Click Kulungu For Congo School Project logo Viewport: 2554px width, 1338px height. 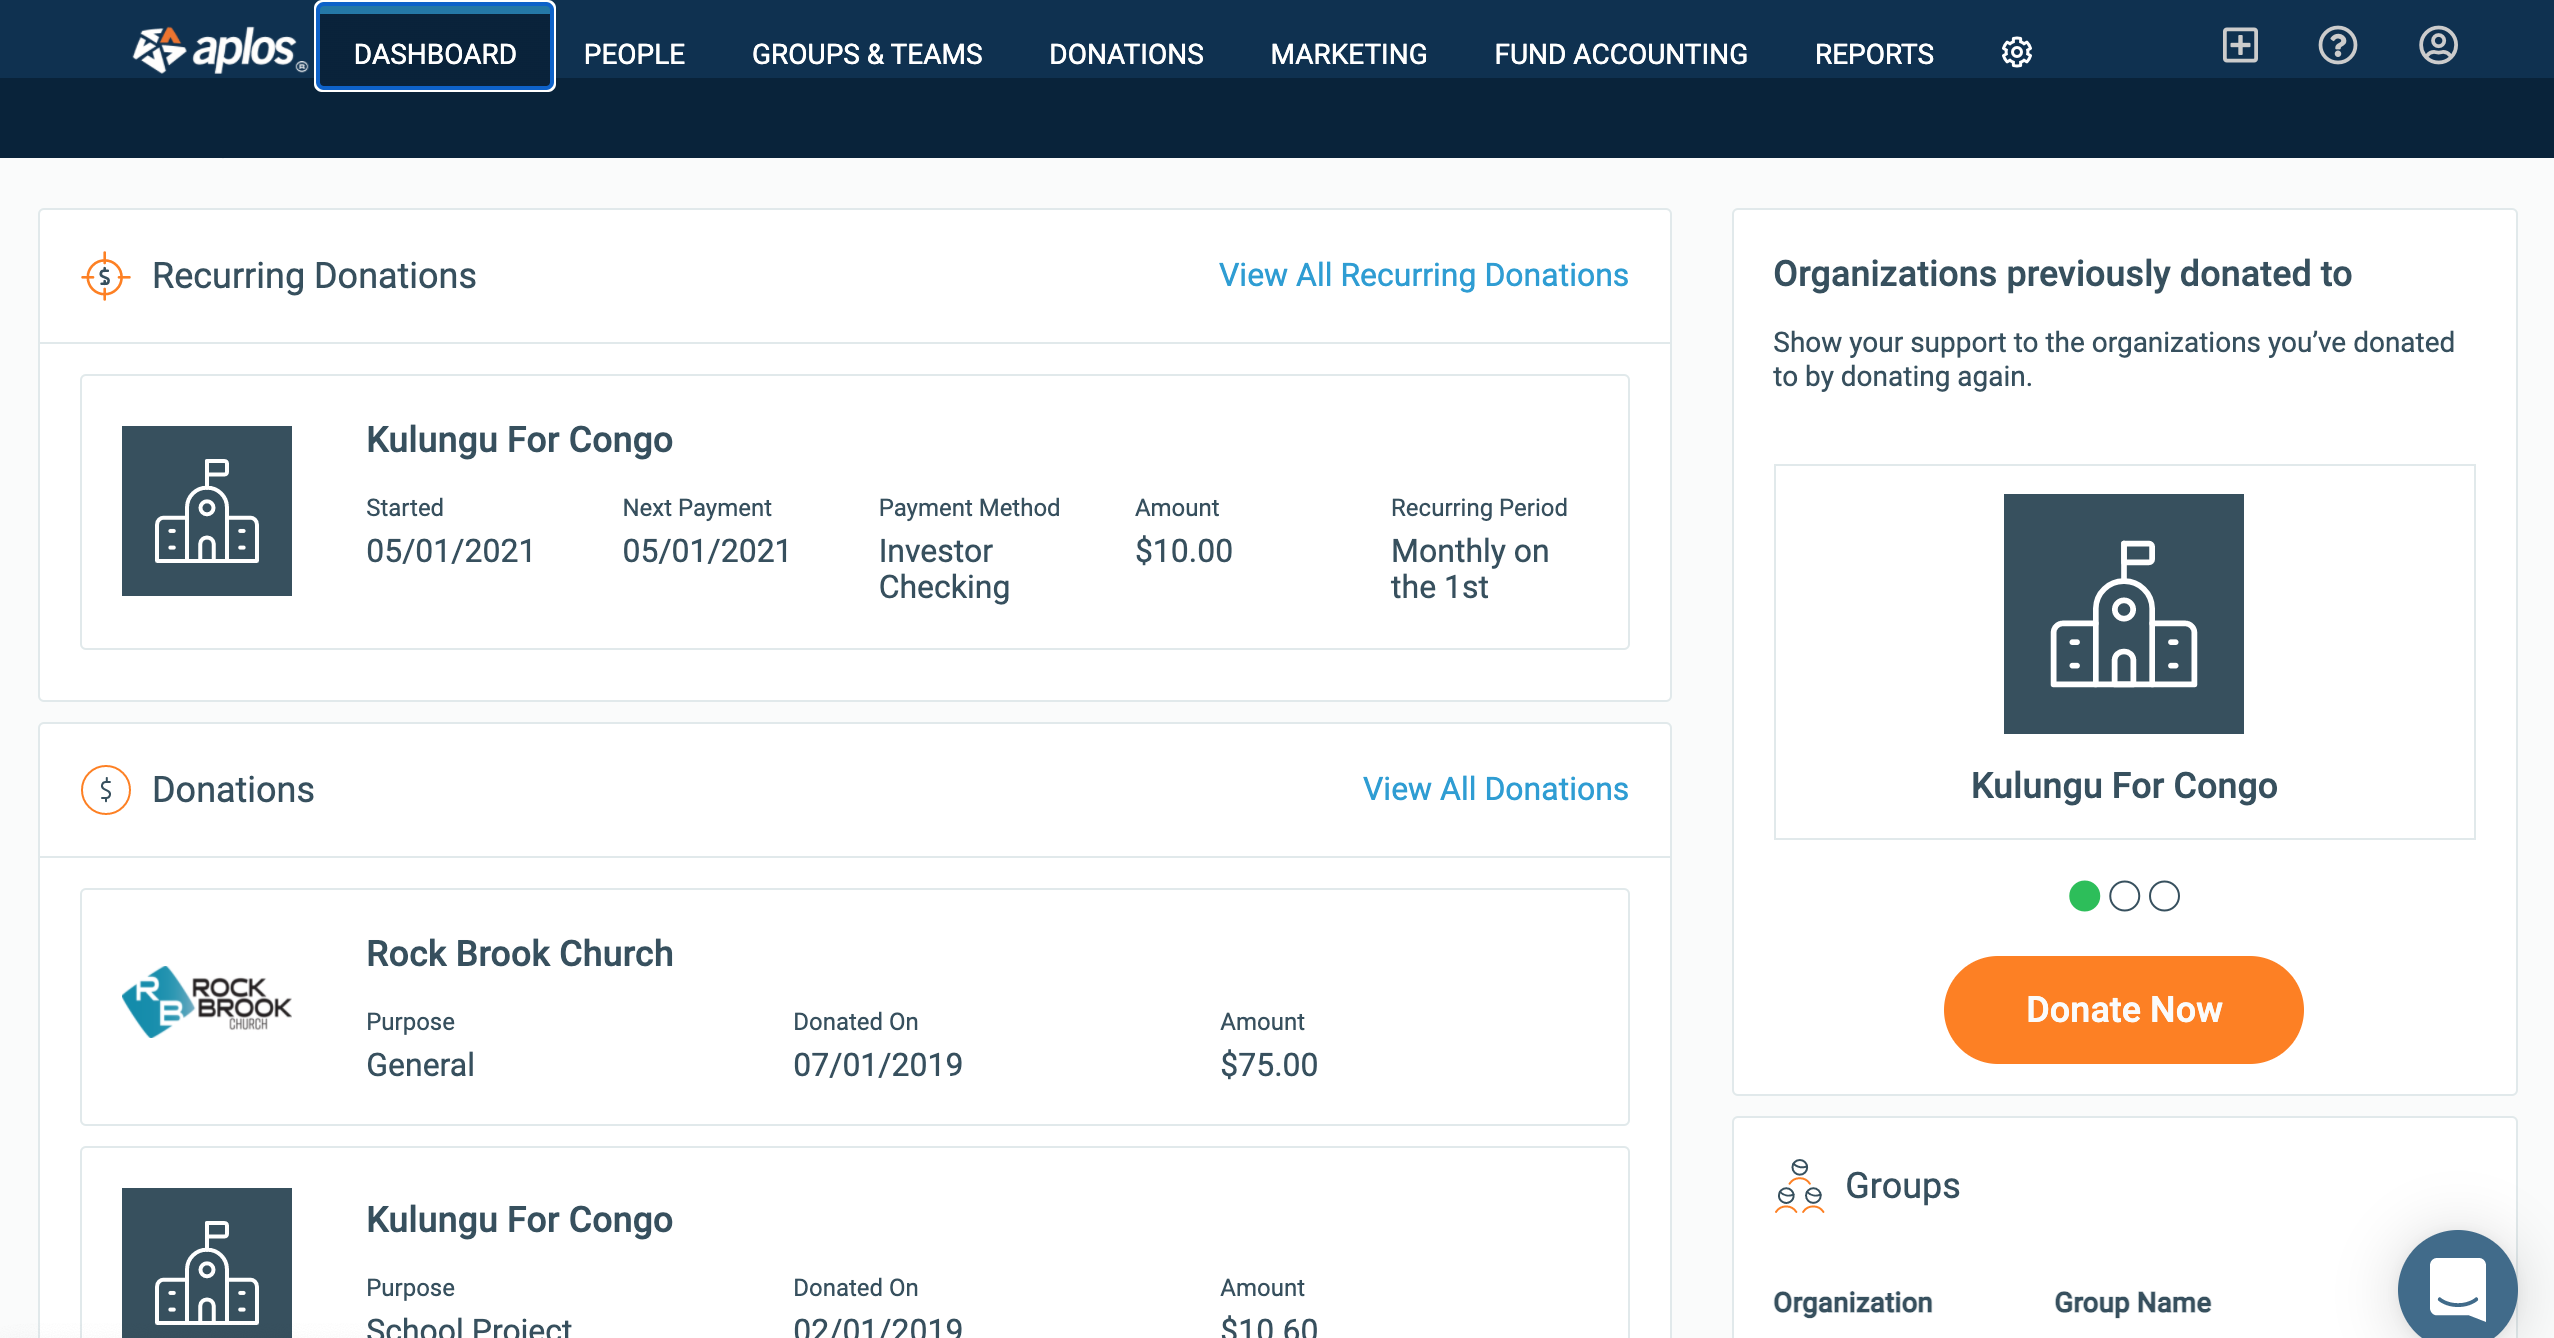[x=207, y=1262]
